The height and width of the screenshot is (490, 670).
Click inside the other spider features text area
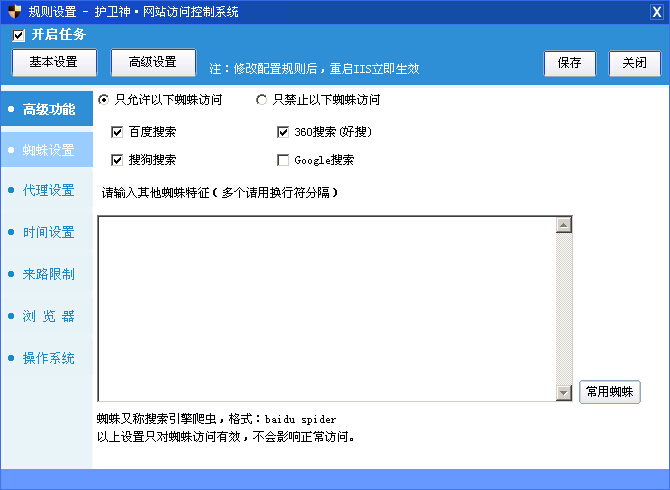coord(327,309)
